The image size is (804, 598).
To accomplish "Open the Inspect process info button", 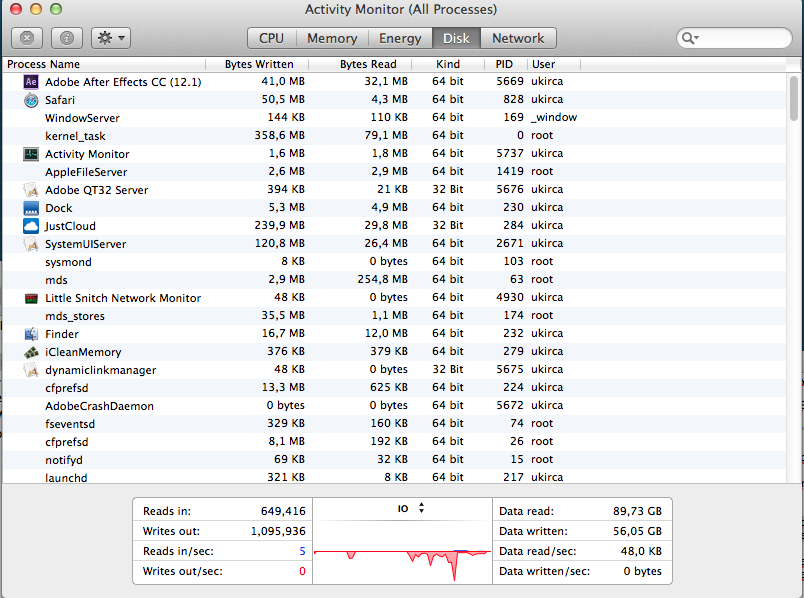I will click(x=67, y=38).
